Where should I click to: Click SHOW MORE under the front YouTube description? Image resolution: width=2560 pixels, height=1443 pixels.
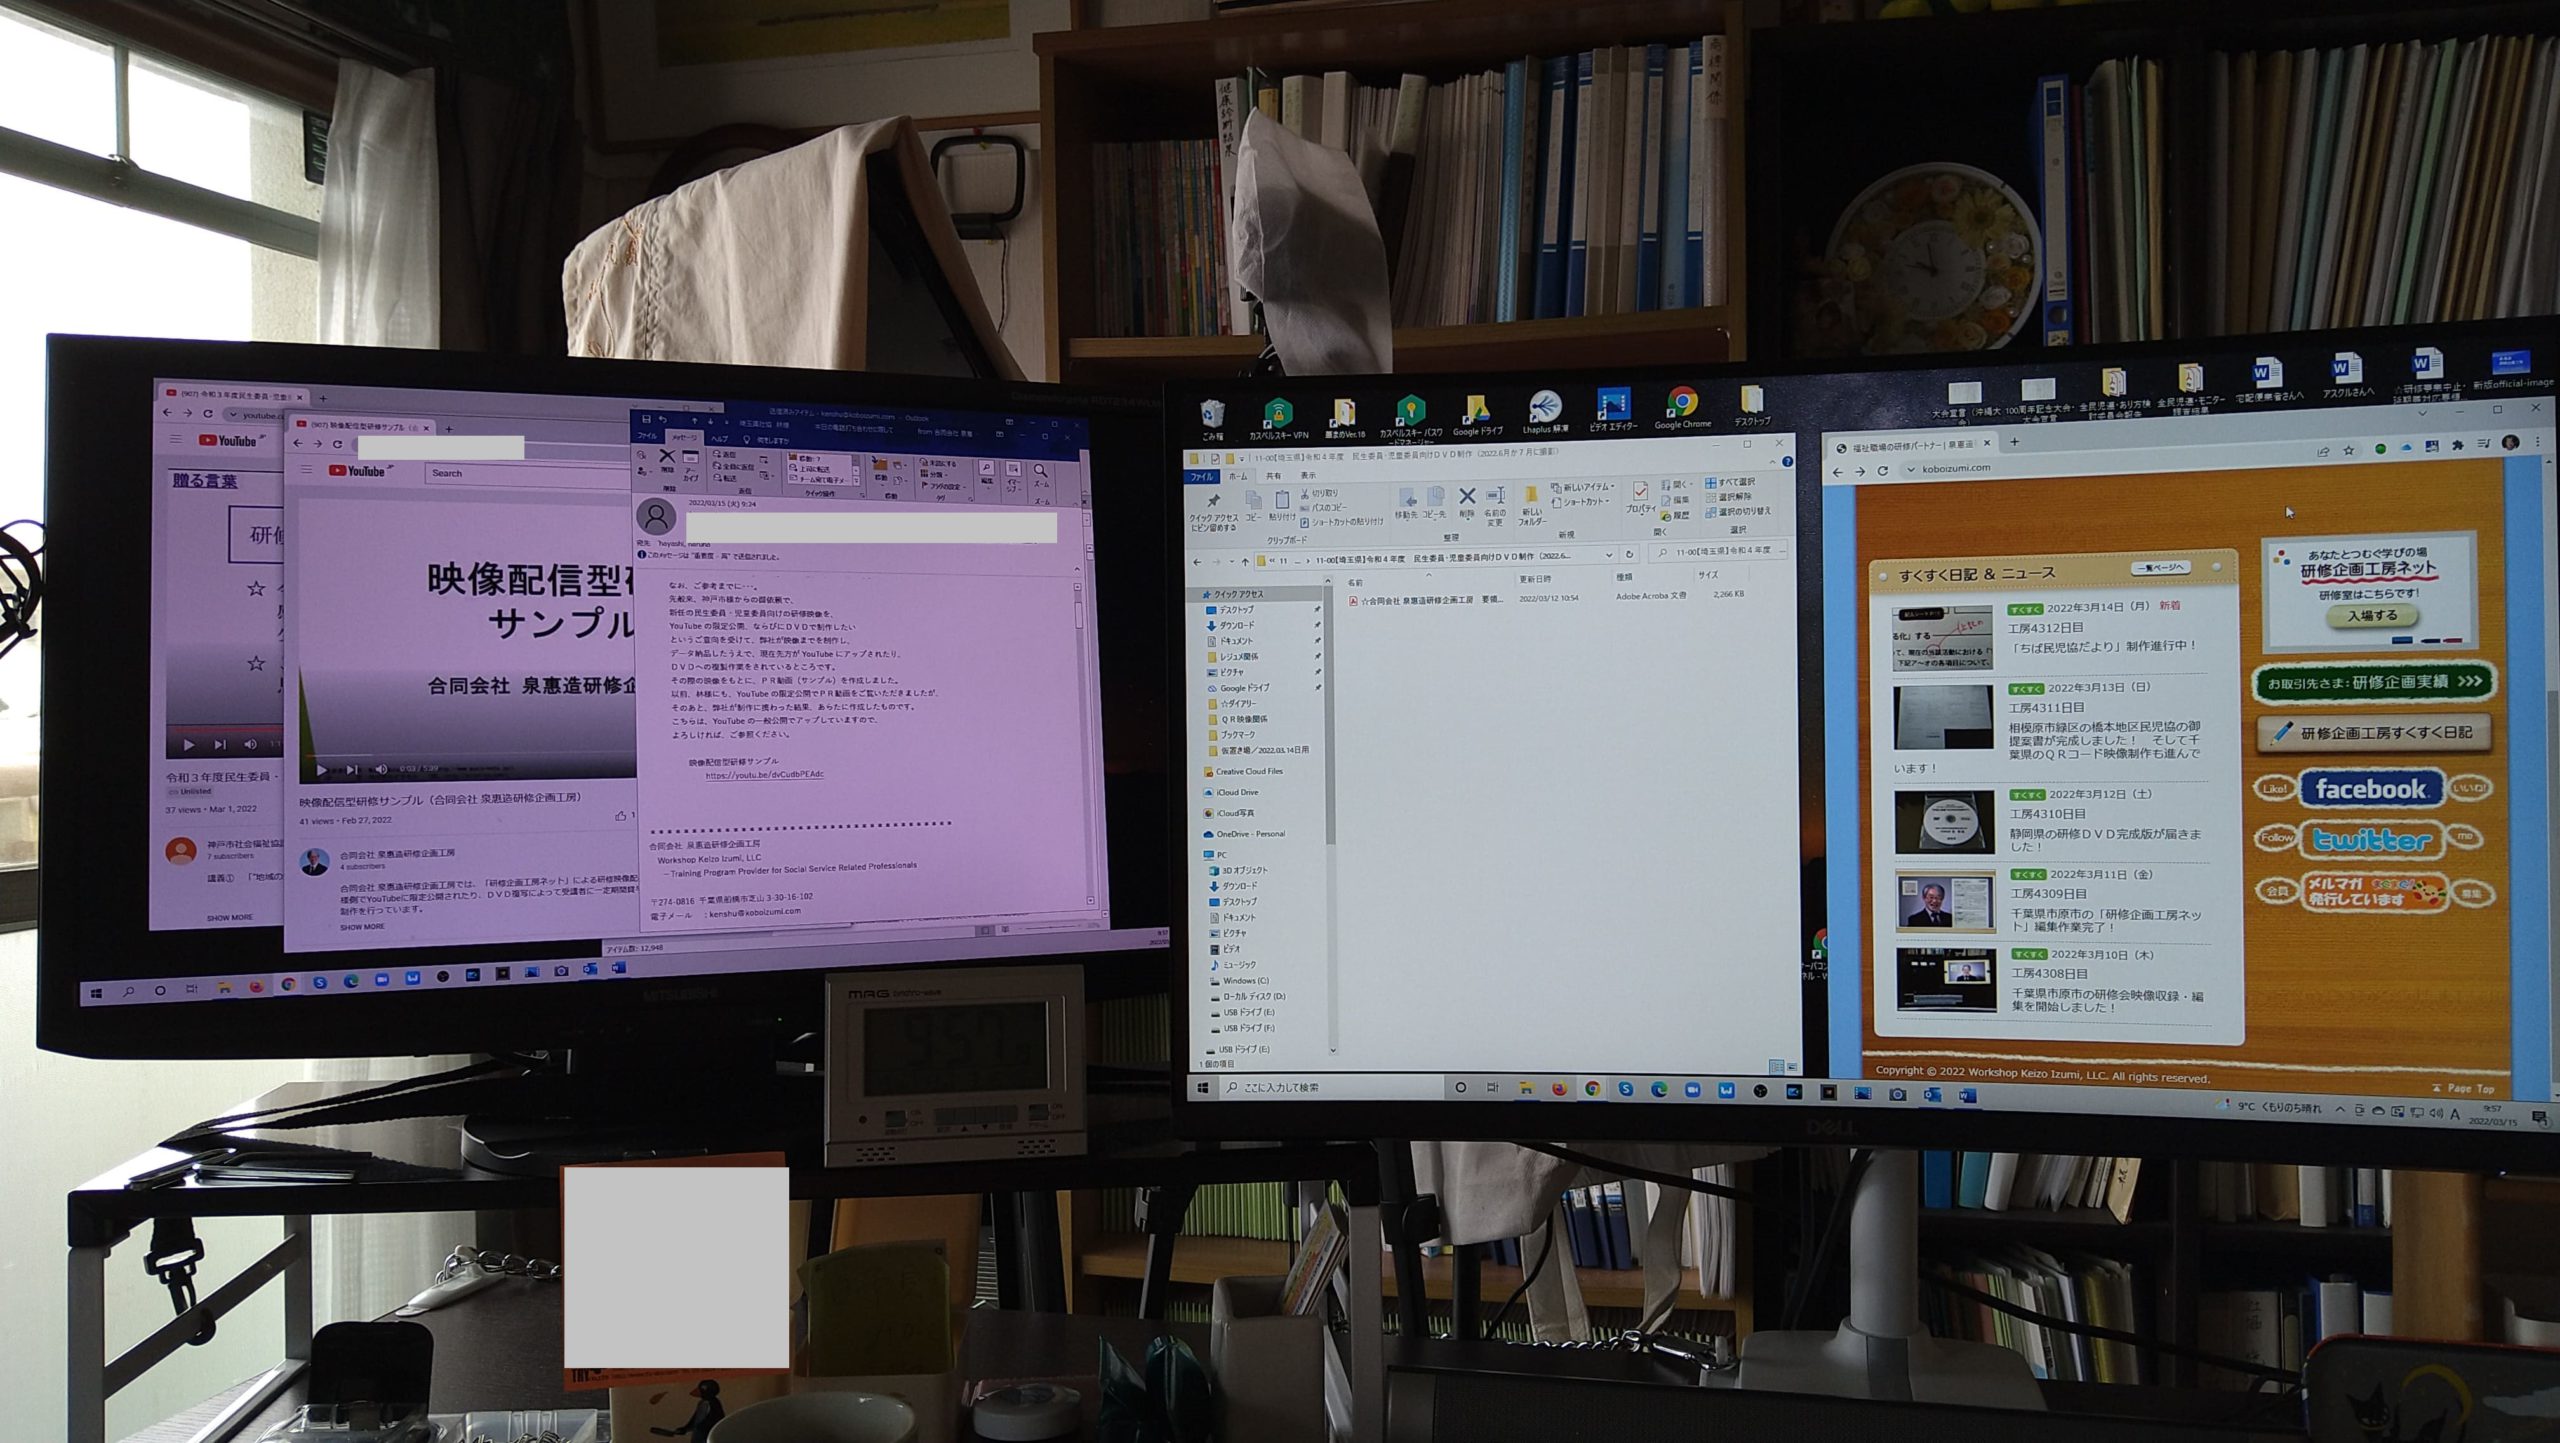click(362, 927)
